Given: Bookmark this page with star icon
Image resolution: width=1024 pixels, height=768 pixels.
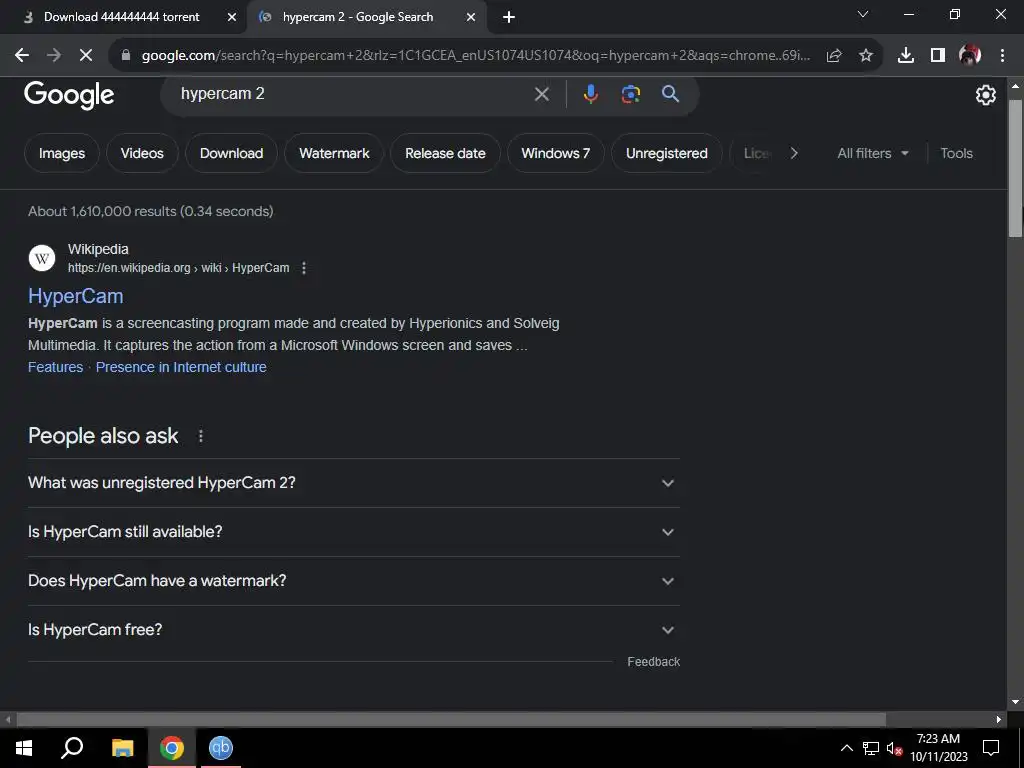Looking at the screenshot, I should 866,56.
